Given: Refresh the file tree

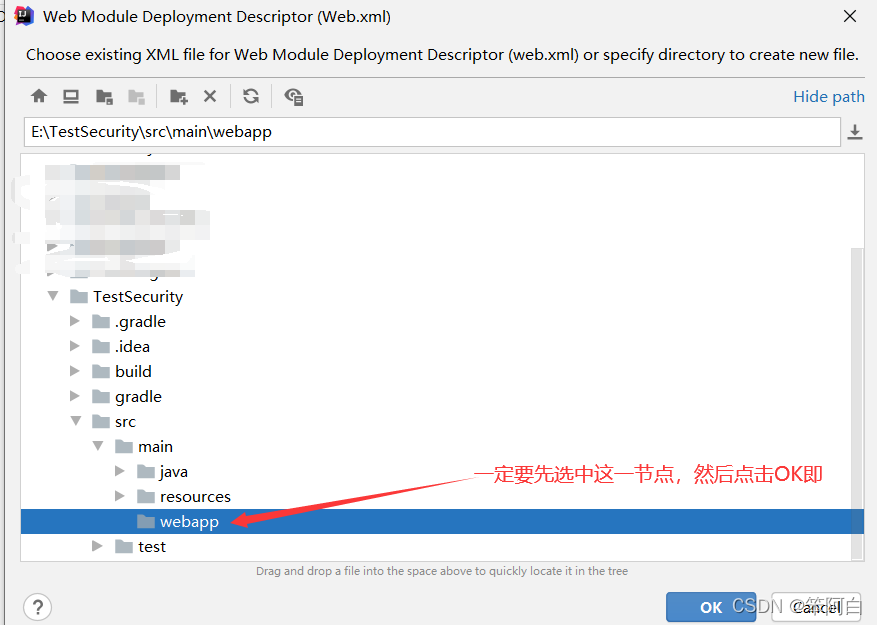Looking at the screenshot, I should [x=251, y=96].
